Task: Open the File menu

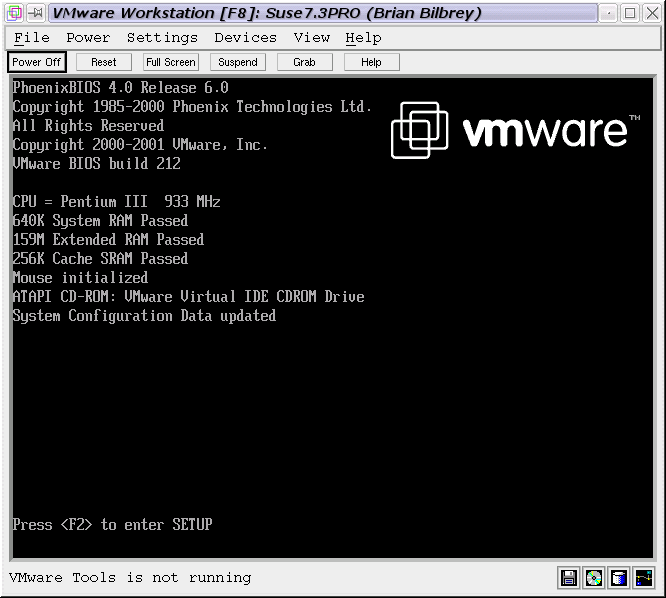Action: (32, 38)
